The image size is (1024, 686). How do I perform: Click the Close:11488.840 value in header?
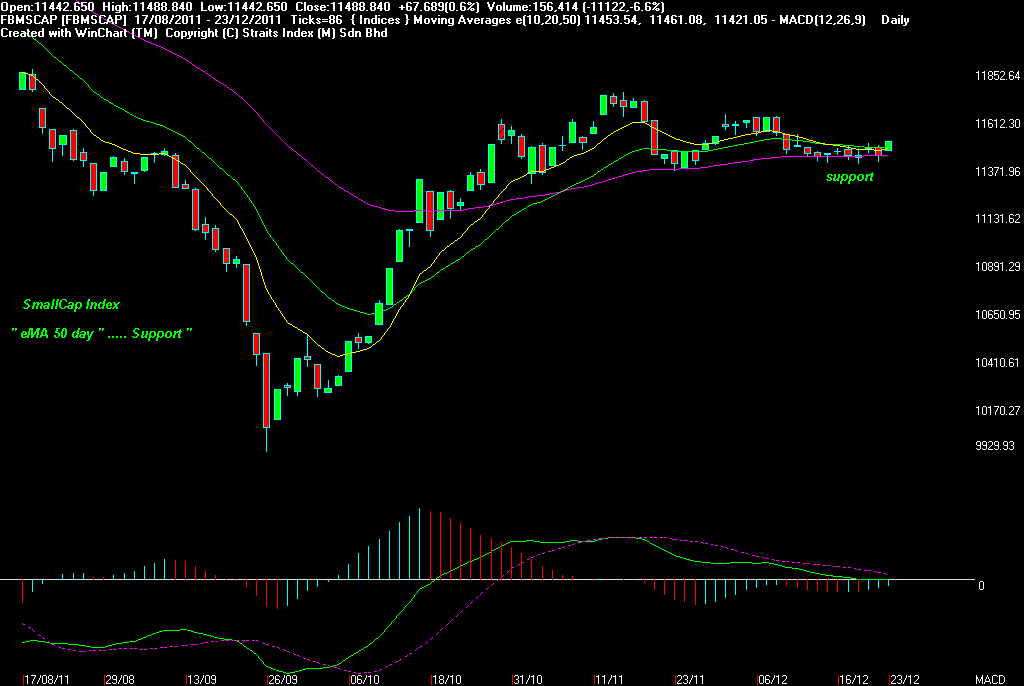[x=343, y=7]
